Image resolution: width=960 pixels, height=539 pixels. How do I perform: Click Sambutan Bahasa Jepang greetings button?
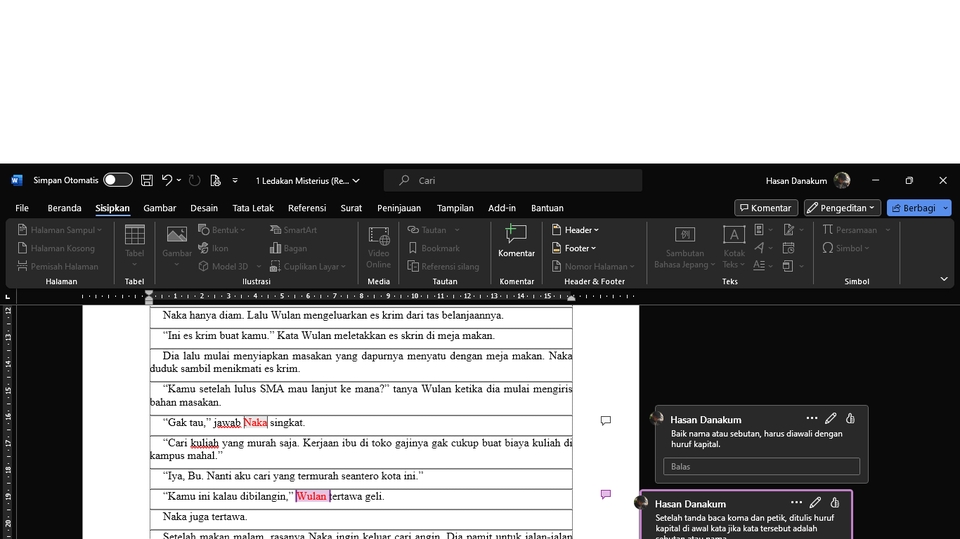pyautogui.click(x=684, y=246)
